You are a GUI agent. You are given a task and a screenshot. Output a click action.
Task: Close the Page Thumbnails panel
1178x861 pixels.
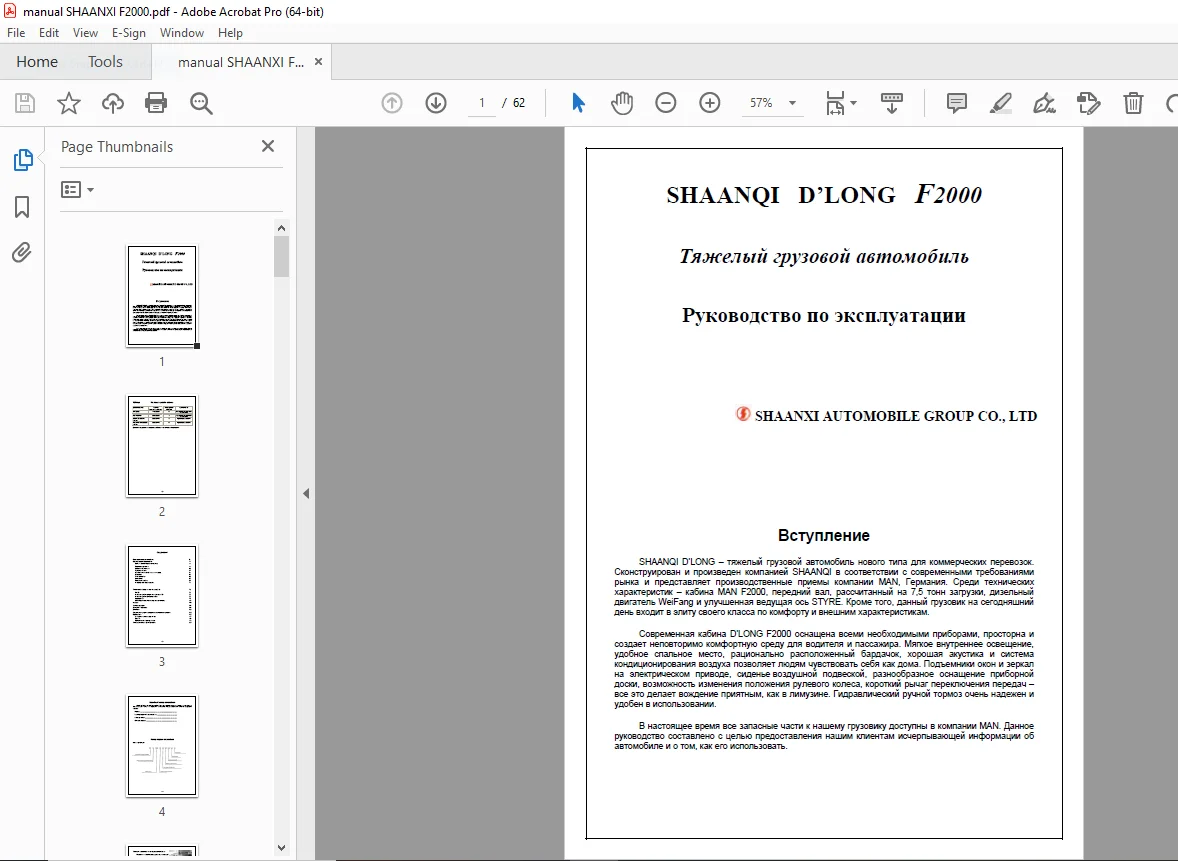[x=268, y=147]
